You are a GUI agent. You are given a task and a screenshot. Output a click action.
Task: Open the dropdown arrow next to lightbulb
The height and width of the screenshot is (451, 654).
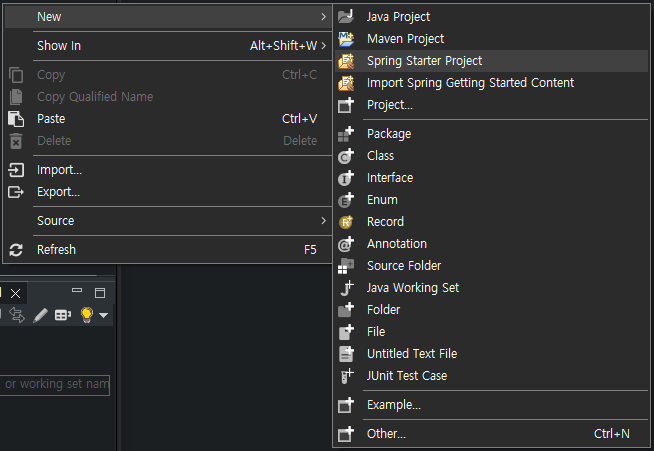pos(103,315)
